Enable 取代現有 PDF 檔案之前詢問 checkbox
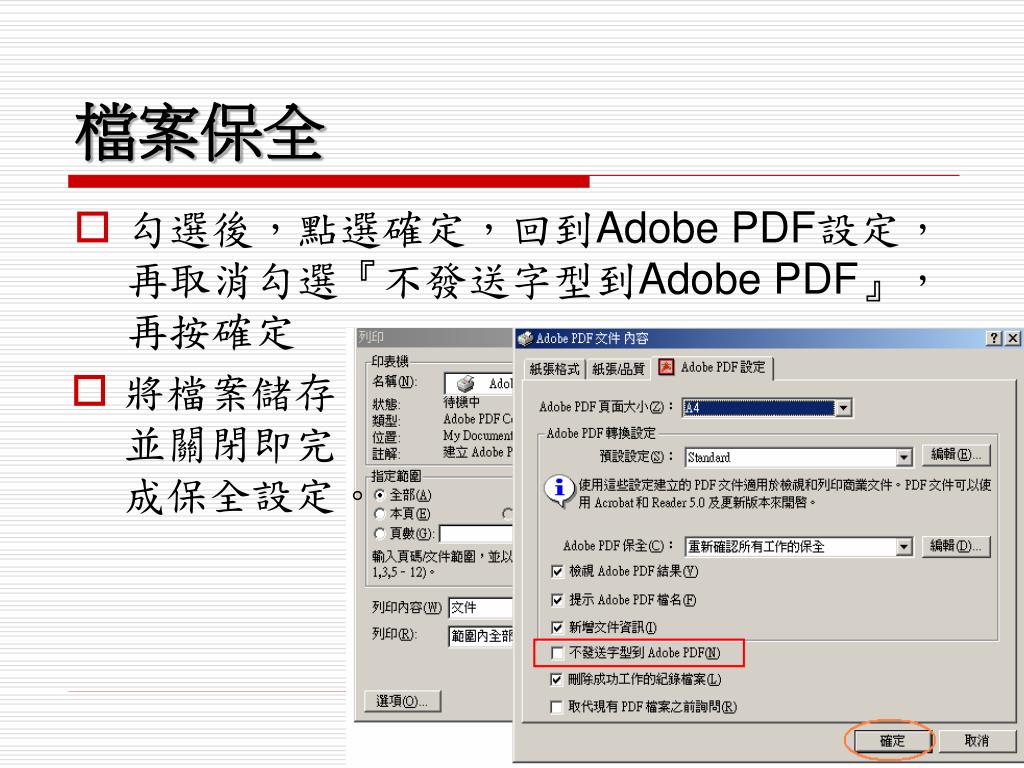Viewport: 1024px width, 768px height. (556, 707)
